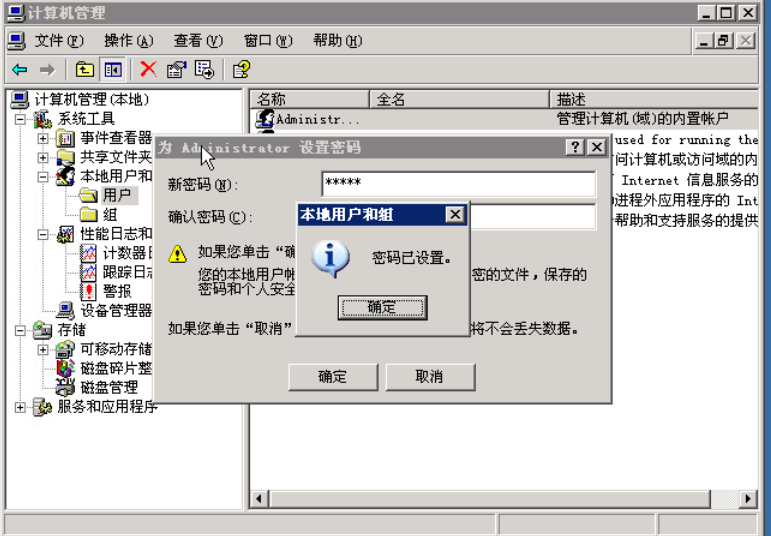
Task: Click the Up one level folder icon
Action: [85, 70]
